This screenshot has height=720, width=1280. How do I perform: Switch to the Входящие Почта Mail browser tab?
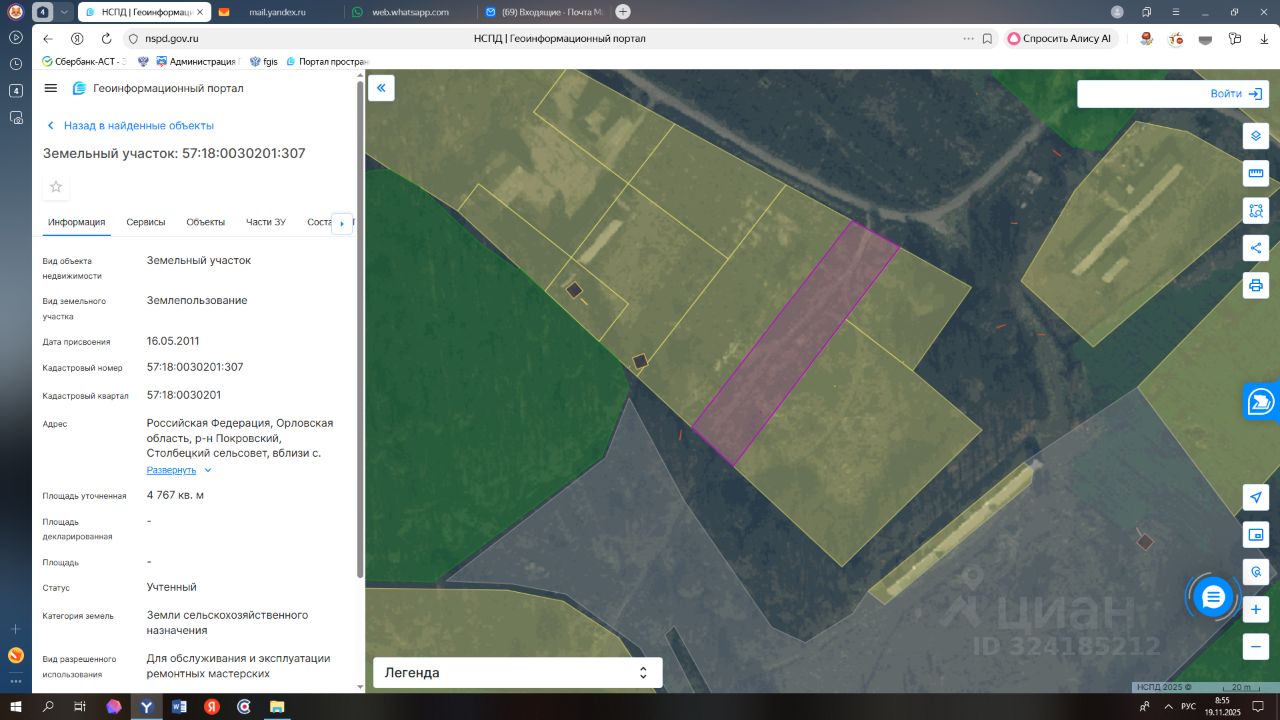(x=543, y=12)
